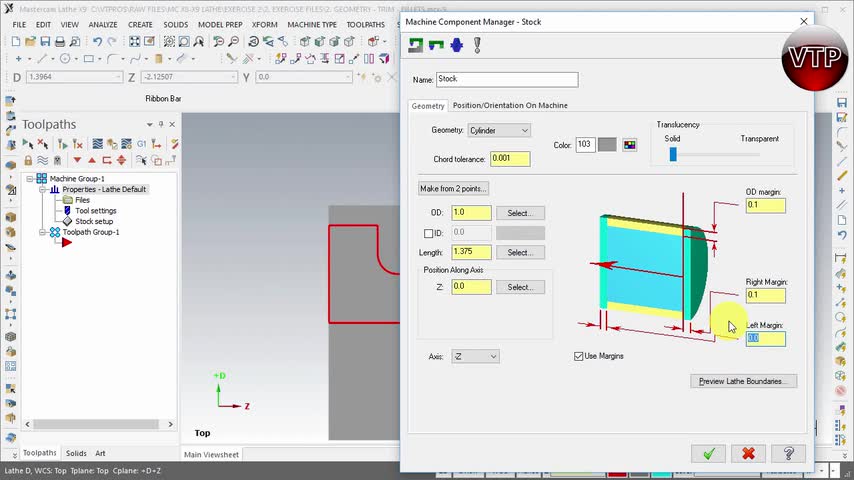Click the red insert arrow in the tree
The height and width of the screenshot is (480, 854).
(x=66, y=242)
